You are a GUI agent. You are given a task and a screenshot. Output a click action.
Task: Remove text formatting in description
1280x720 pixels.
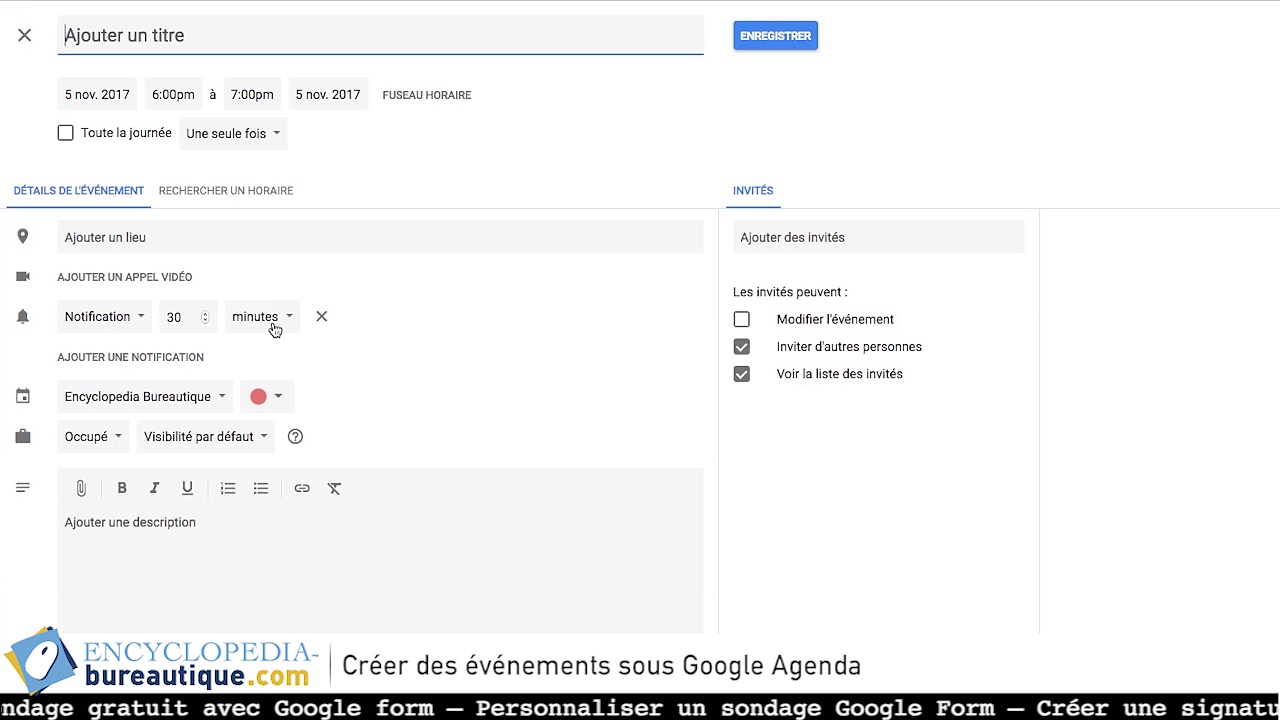[334, 488]
